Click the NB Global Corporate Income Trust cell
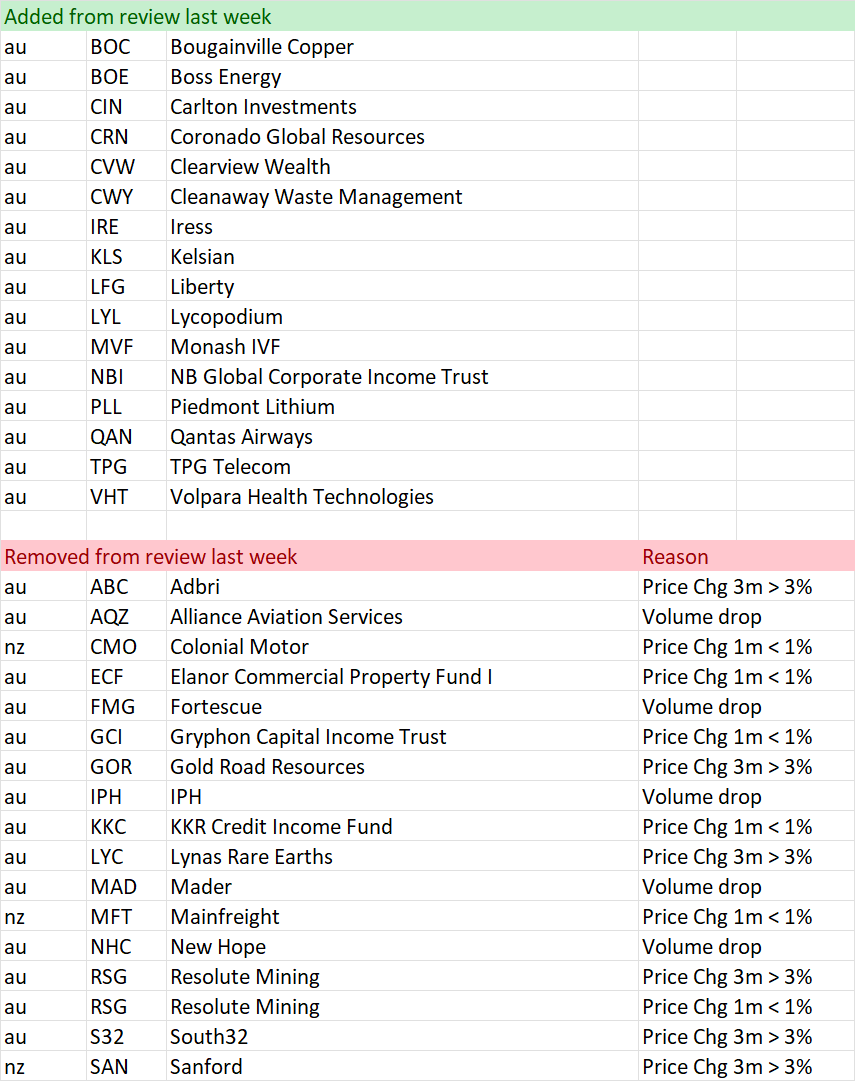This screenshot has height=1081, width=855. point(402,376)
